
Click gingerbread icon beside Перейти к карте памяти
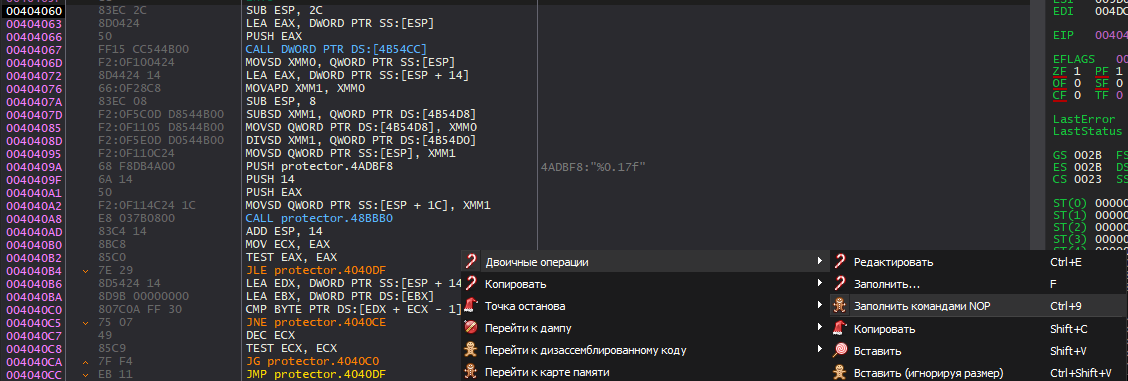click(x=470, y=372)
